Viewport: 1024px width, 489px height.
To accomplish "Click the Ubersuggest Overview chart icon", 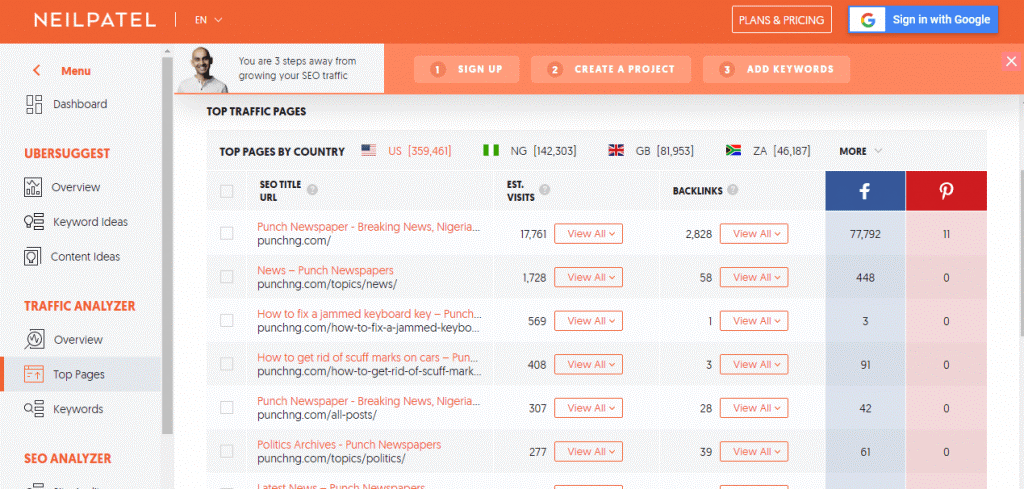I will (x=33, y=187).
